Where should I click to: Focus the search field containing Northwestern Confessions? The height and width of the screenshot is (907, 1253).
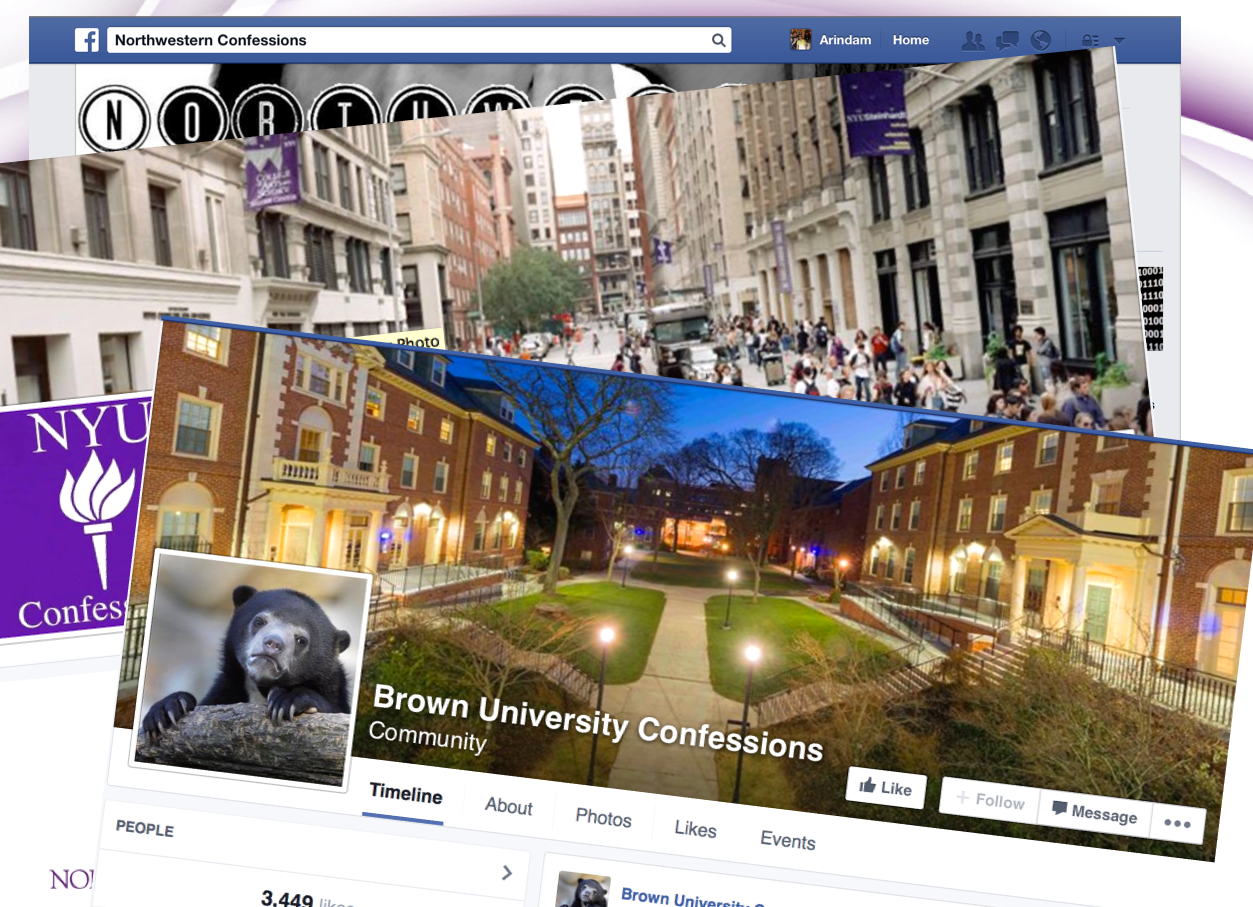[x=418, y=40]
